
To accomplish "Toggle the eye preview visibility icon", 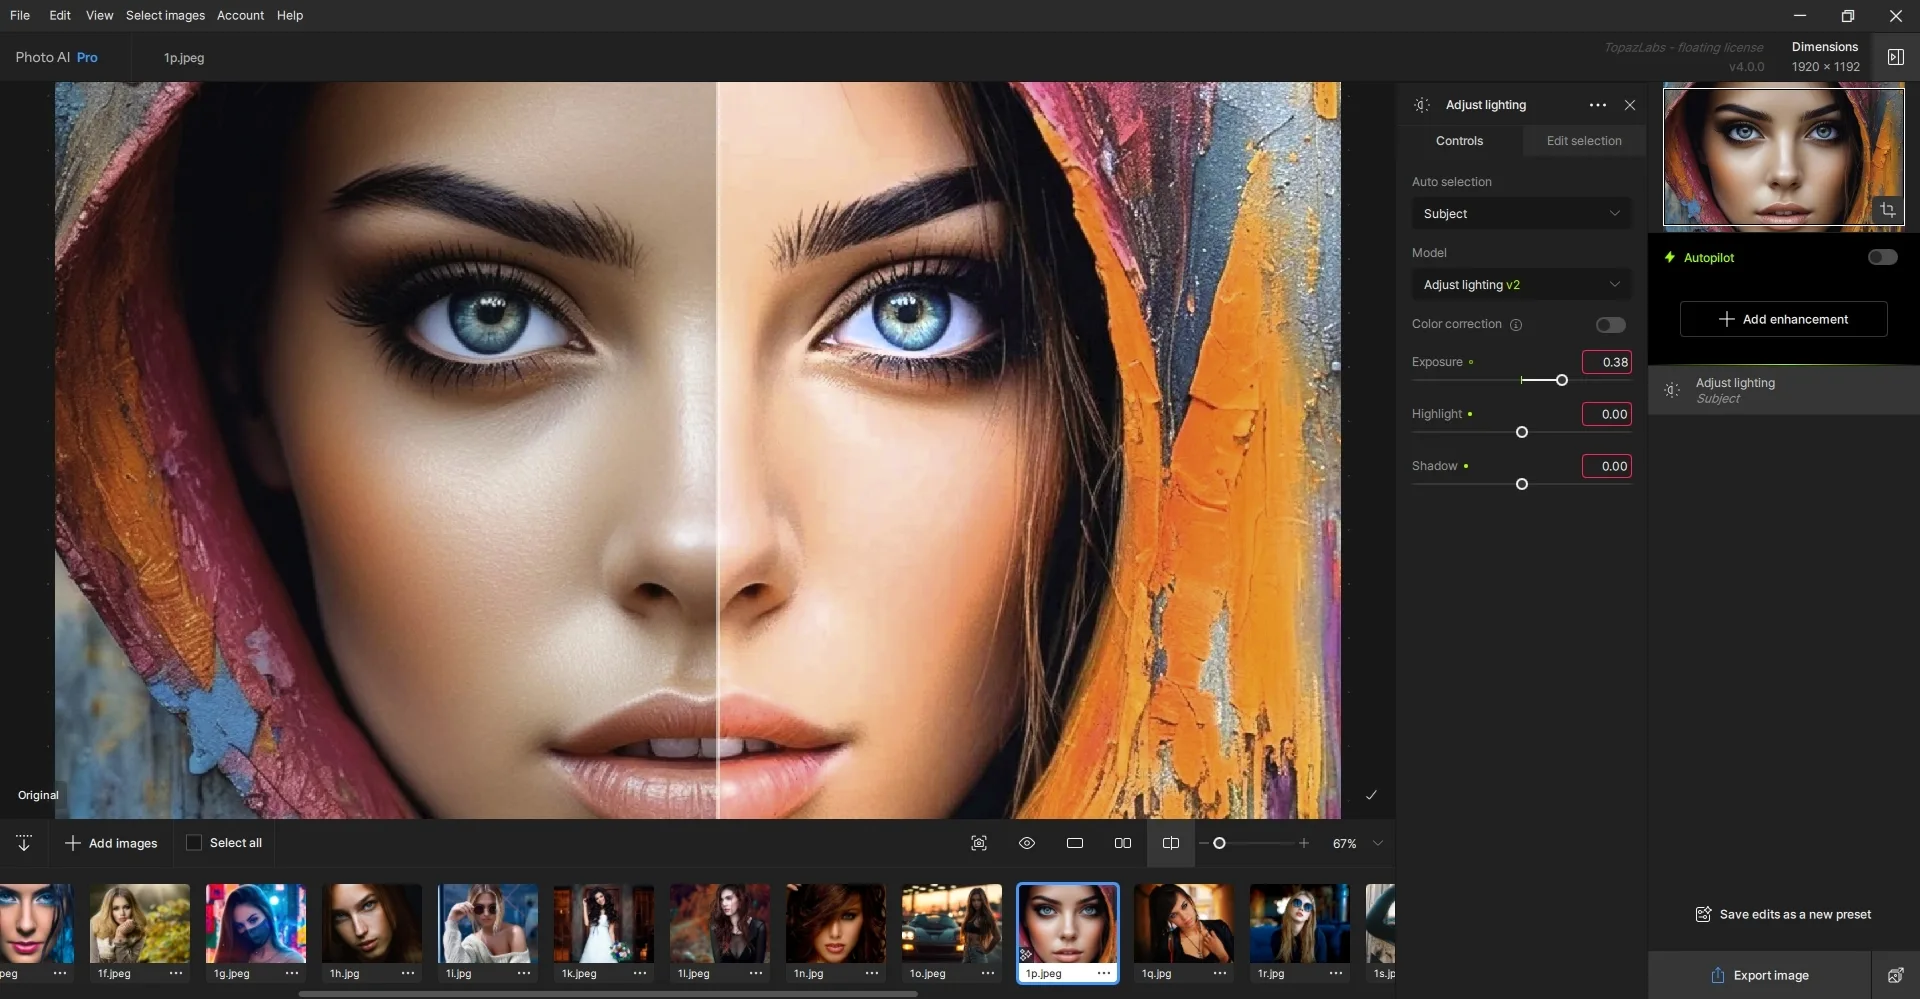I will [x=1027, y=843].
